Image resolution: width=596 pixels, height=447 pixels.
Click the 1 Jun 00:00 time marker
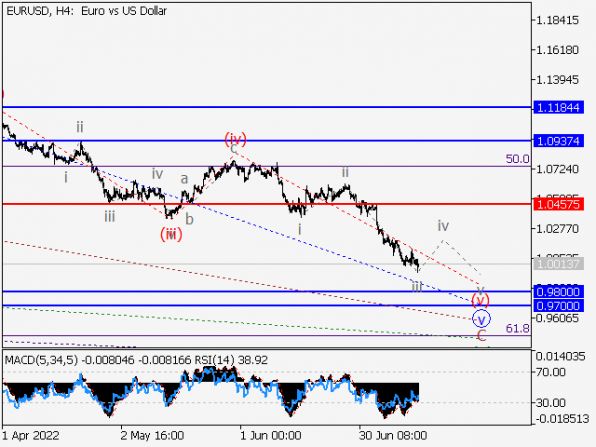point(271,435)
